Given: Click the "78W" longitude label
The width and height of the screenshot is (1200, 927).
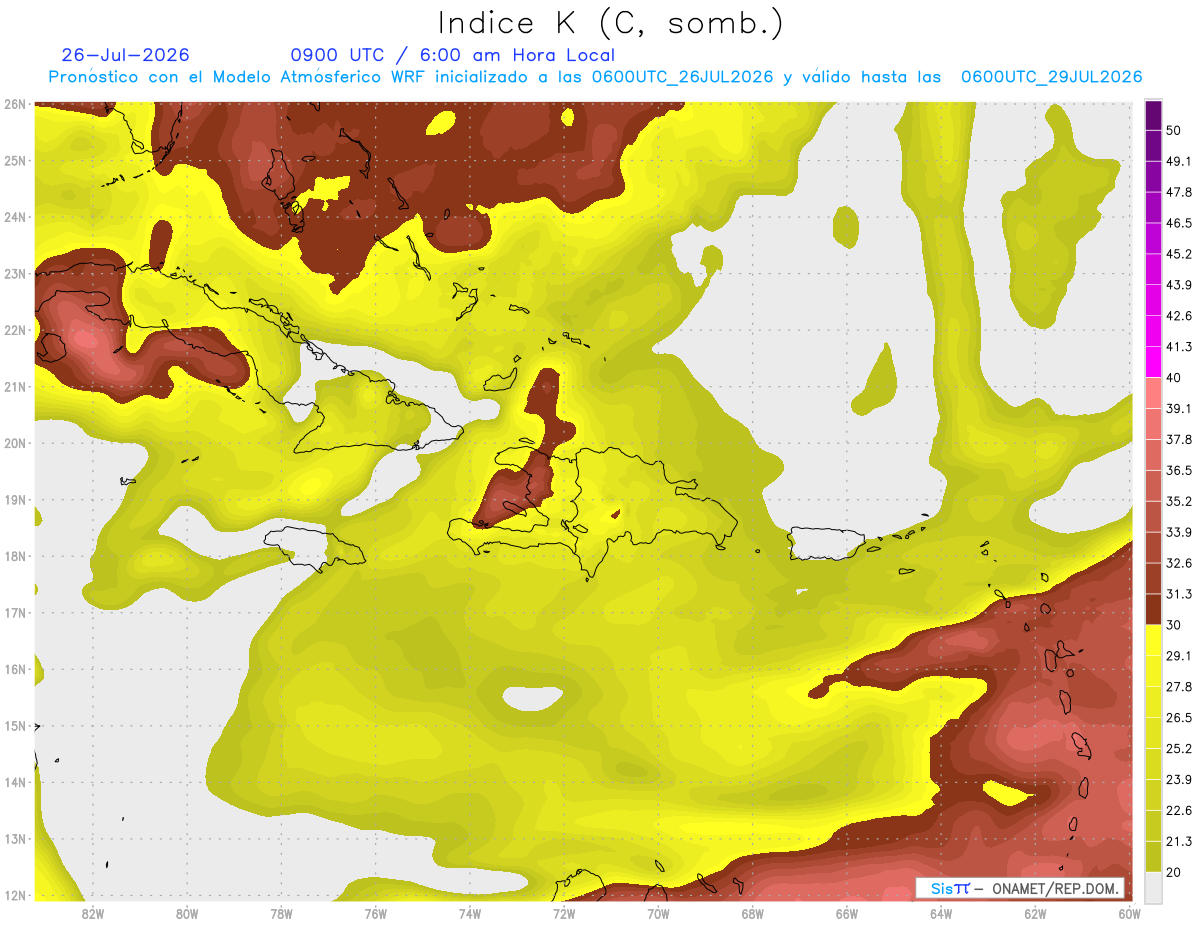Looking at the screenshot, I should pos(281,913).
